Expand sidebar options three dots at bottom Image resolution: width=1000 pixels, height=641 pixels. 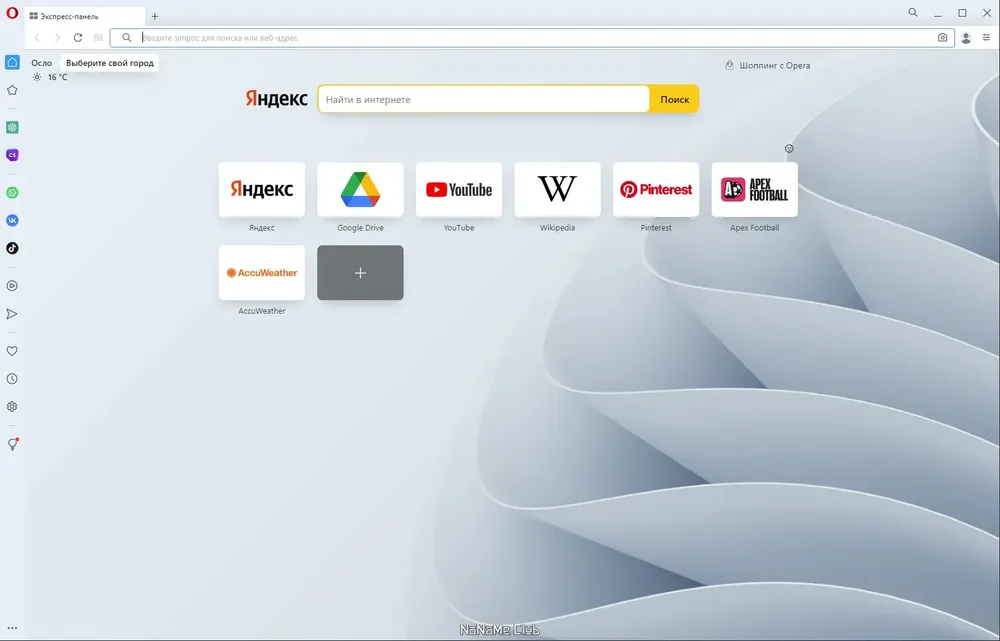click(12, 628)
